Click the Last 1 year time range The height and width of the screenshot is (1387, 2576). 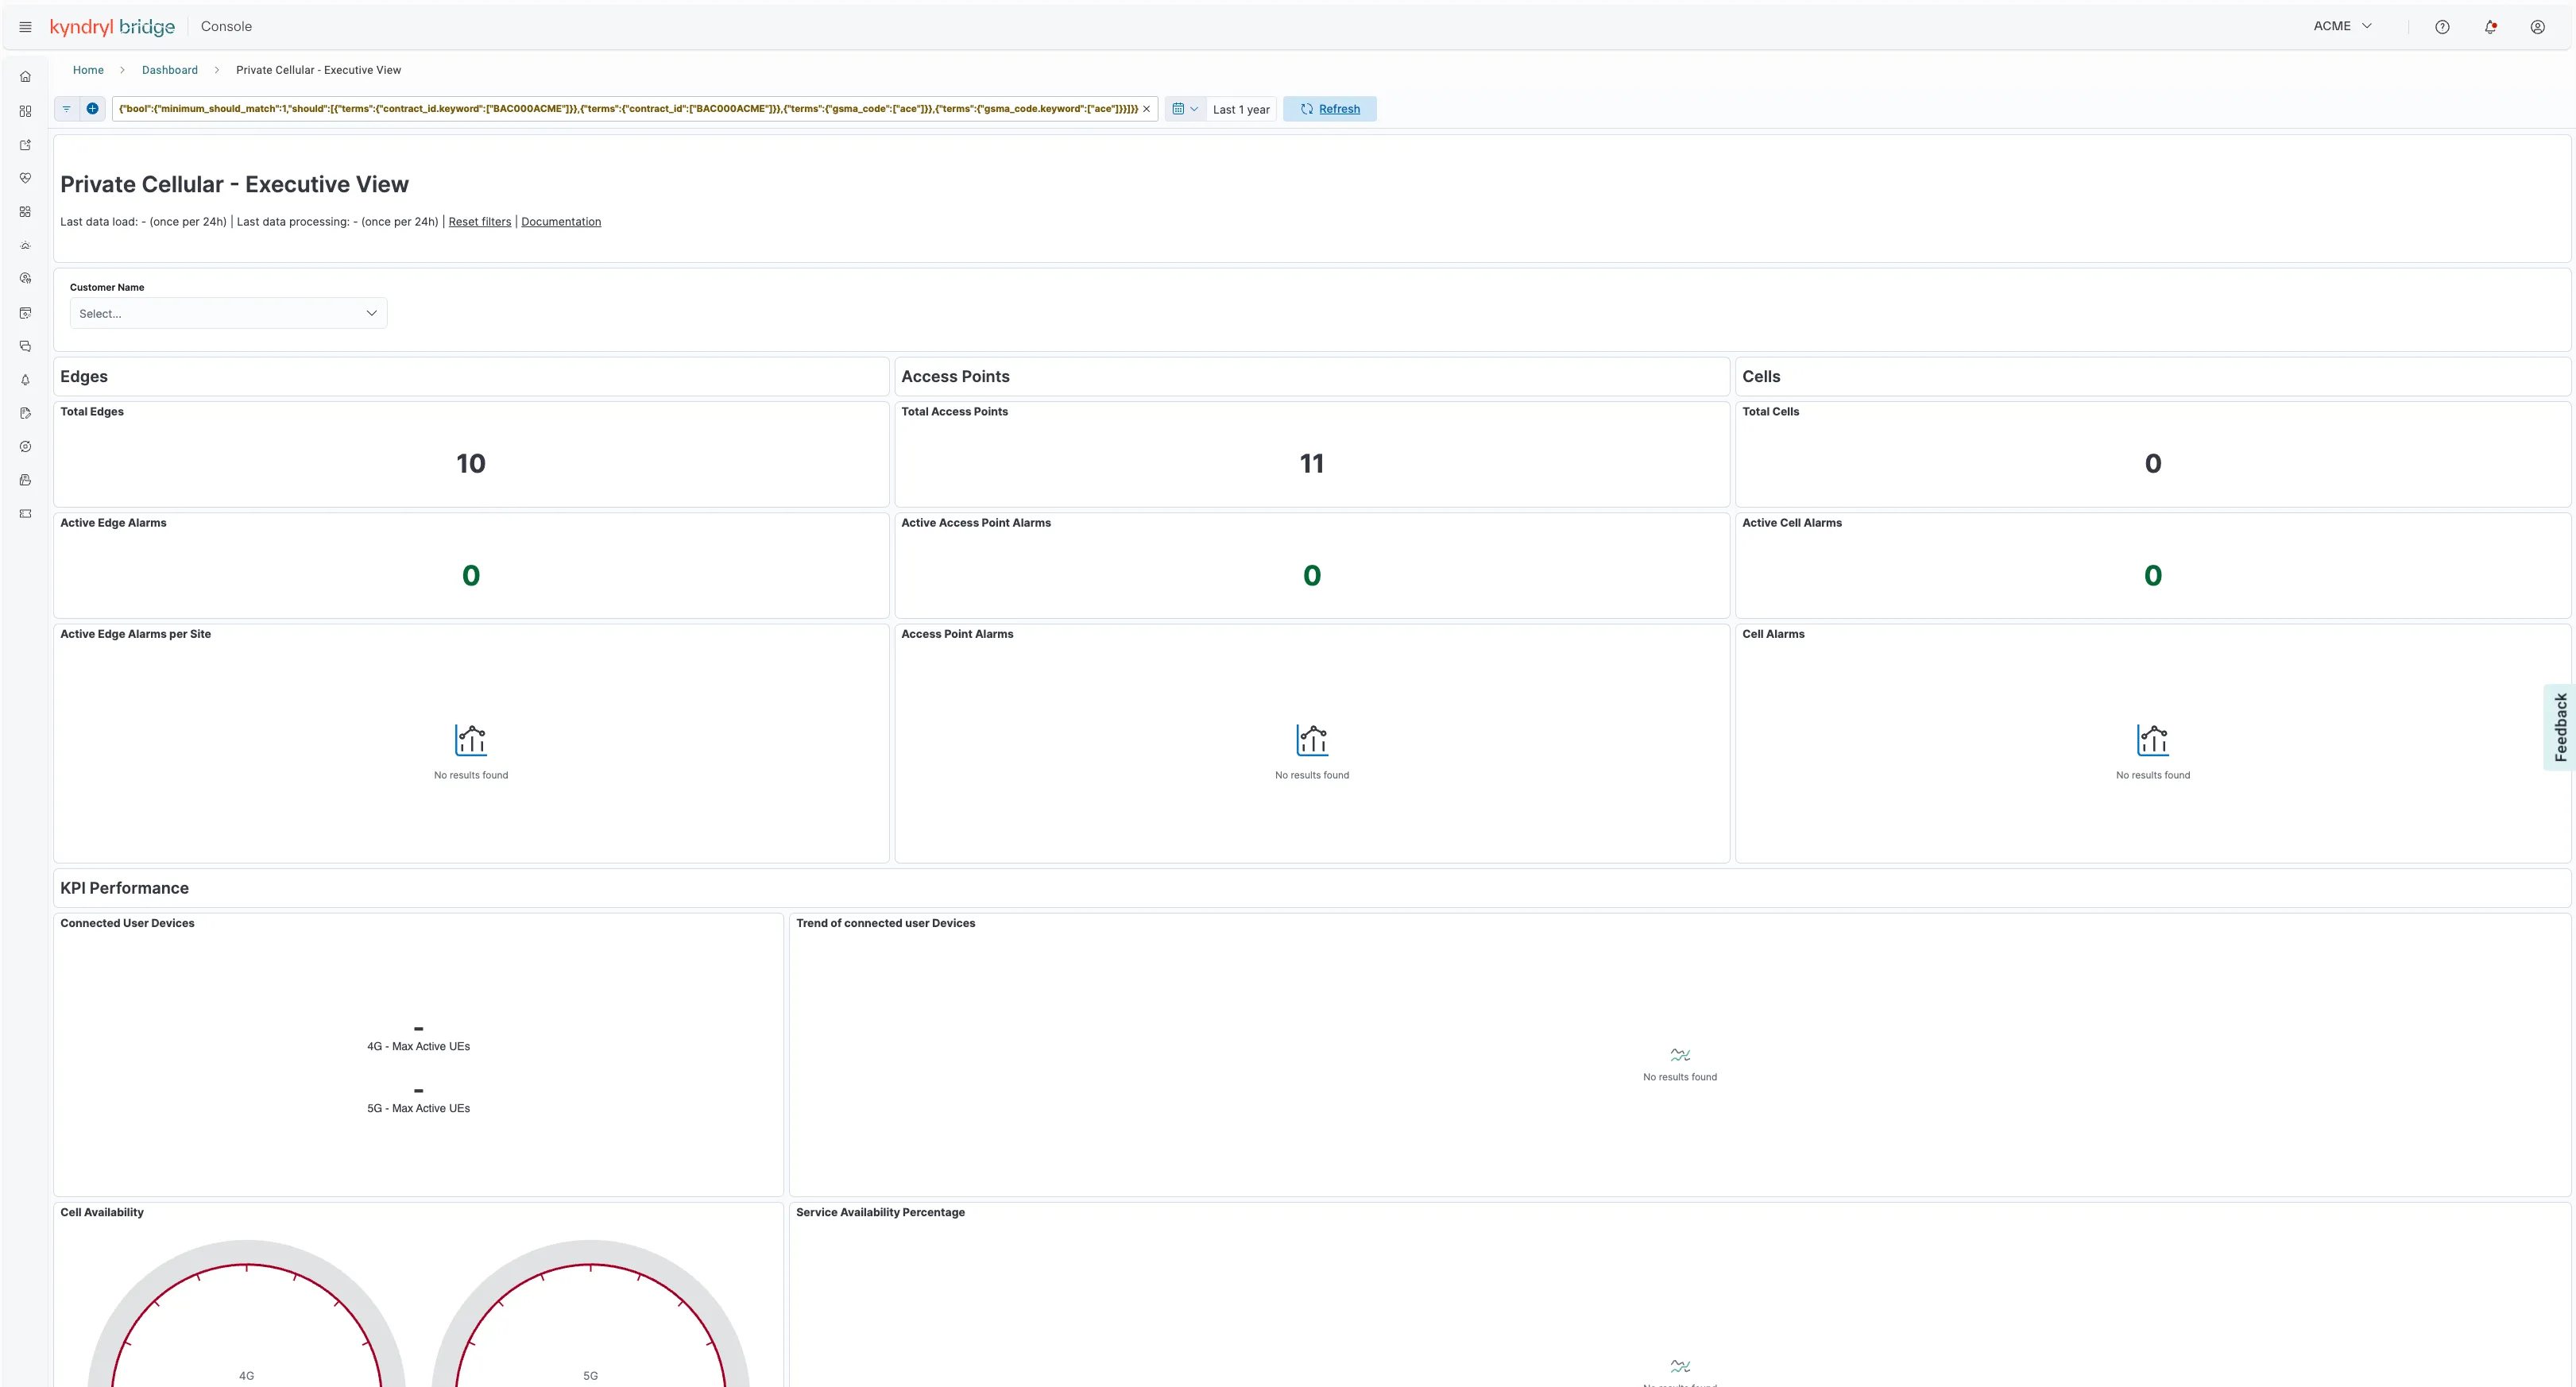click(x=1241, y=110)
